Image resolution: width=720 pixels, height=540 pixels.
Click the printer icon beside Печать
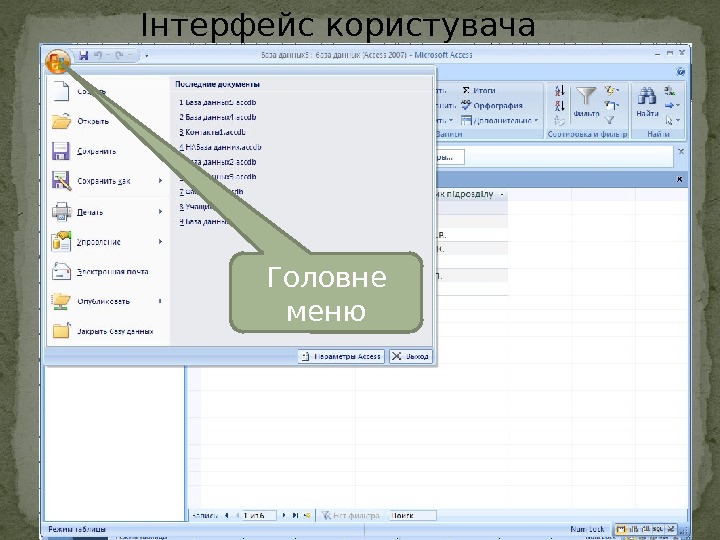(61, 212)
